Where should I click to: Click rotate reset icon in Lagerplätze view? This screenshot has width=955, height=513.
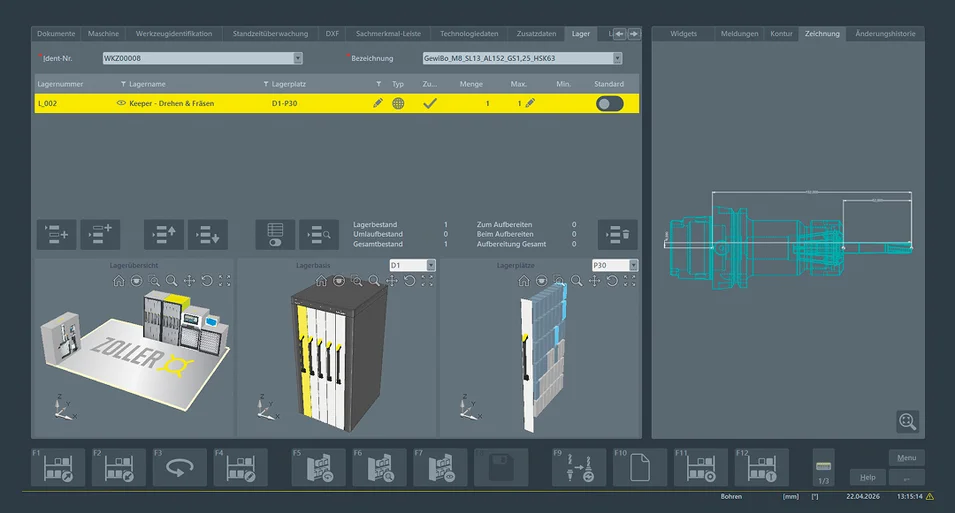[612, 281]
